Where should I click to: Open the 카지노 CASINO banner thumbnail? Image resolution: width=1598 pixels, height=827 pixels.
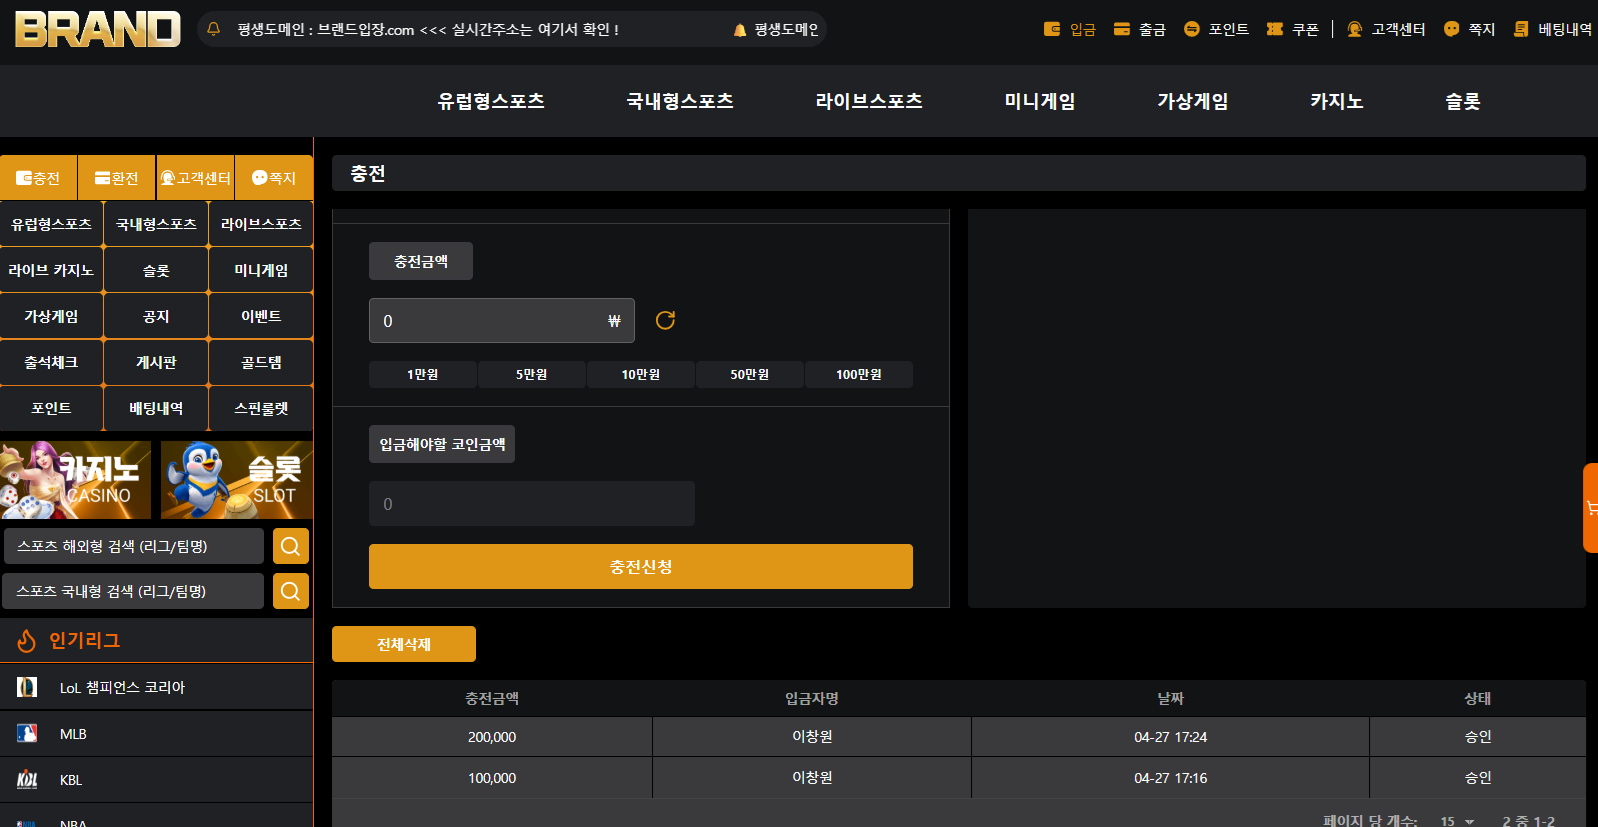(75, 480)
